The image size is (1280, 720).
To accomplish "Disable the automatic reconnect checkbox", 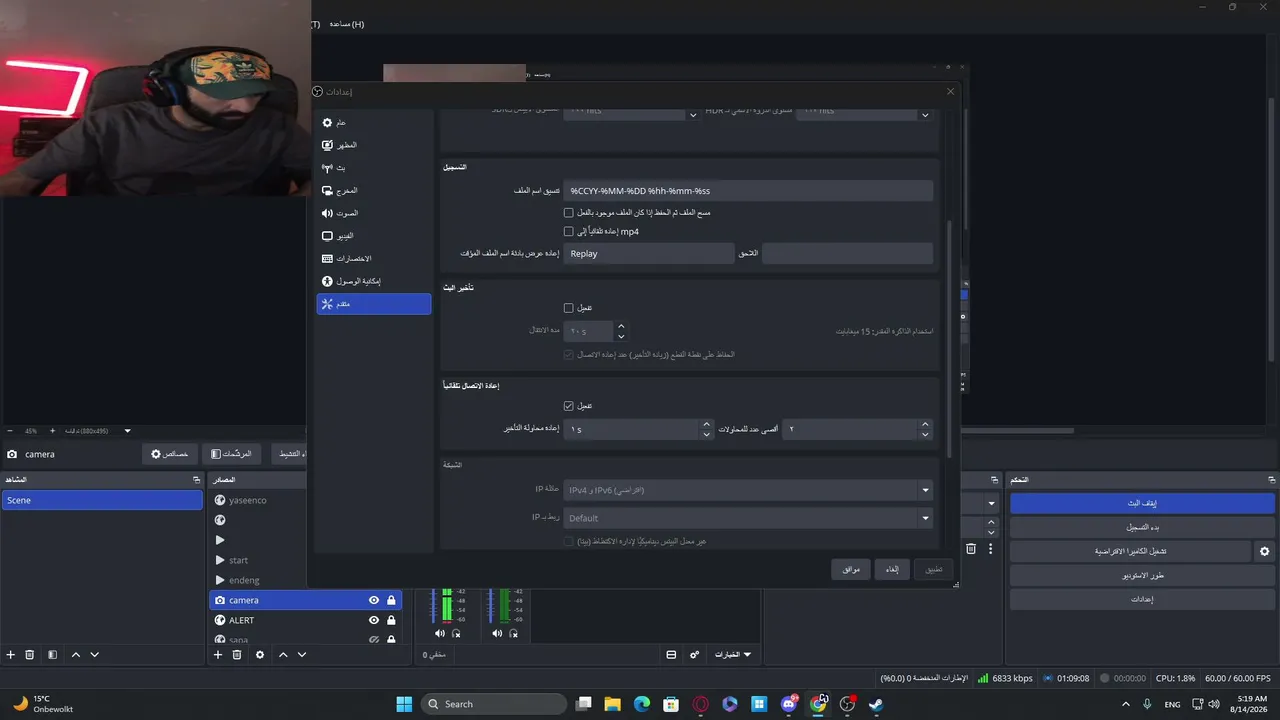I will tap(569, 406).
